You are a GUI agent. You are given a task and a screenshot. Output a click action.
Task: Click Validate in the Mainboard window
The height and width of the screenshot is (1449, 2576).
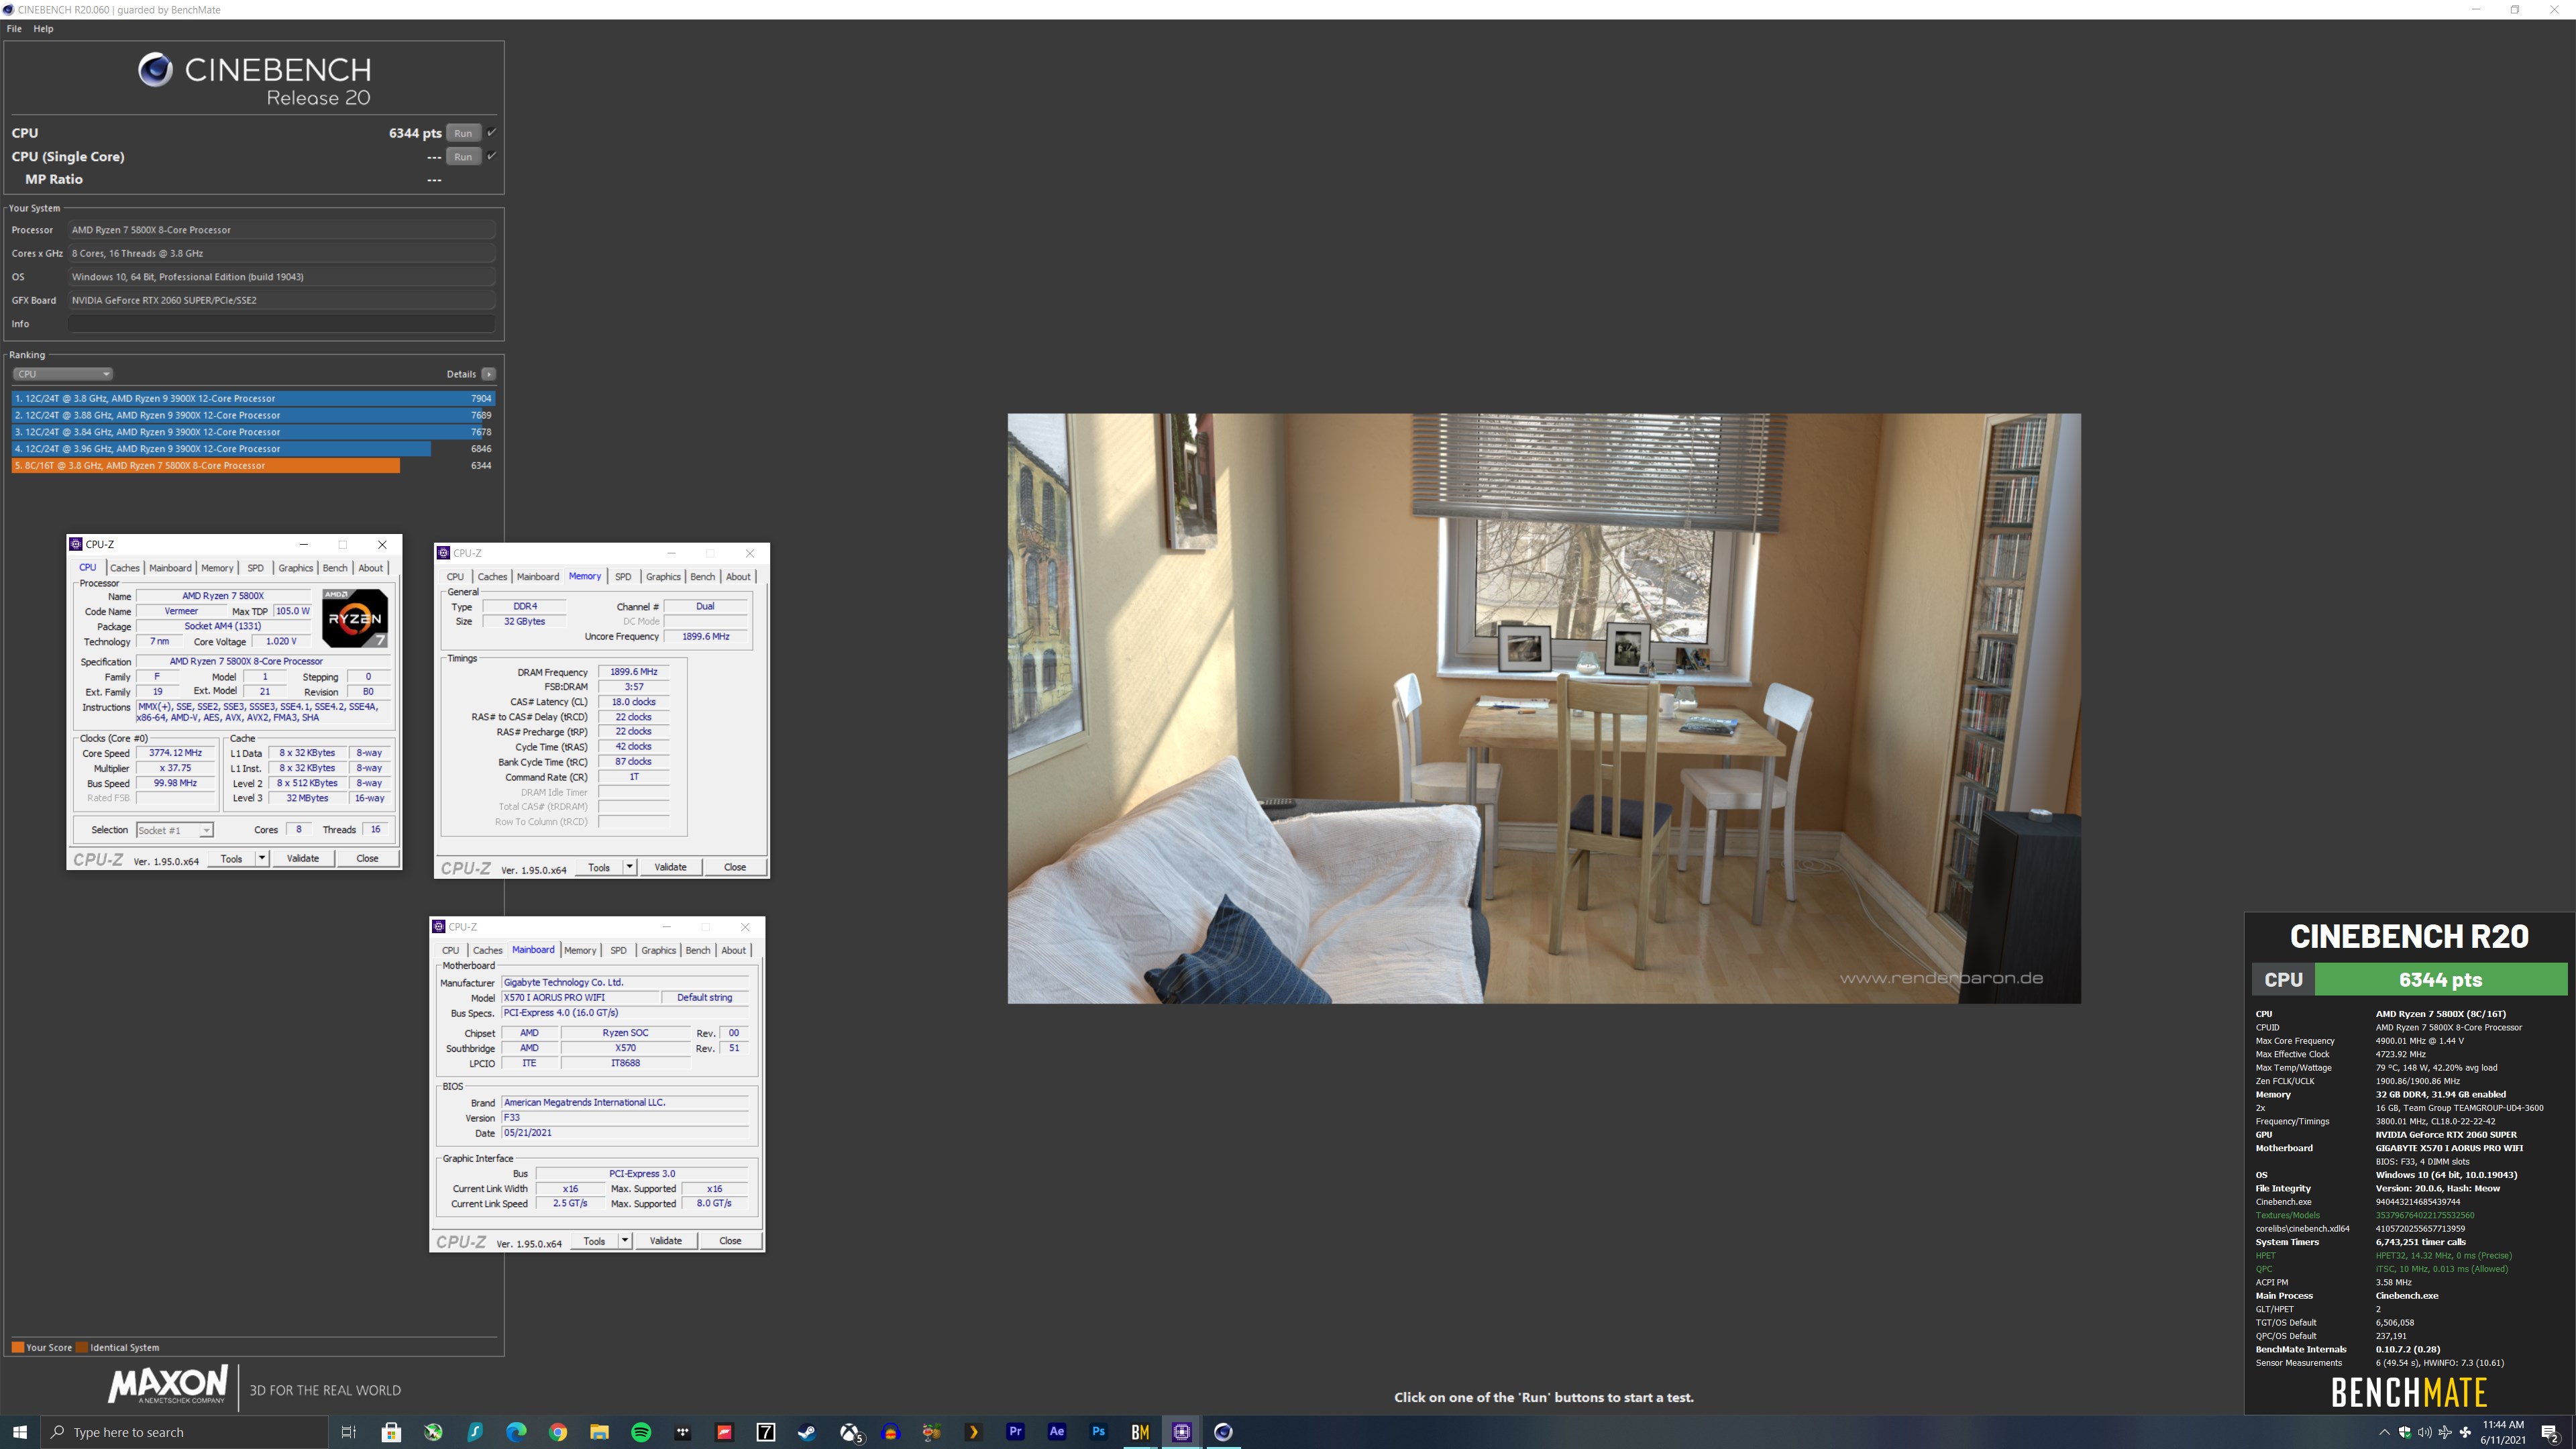coord(666,1240)
